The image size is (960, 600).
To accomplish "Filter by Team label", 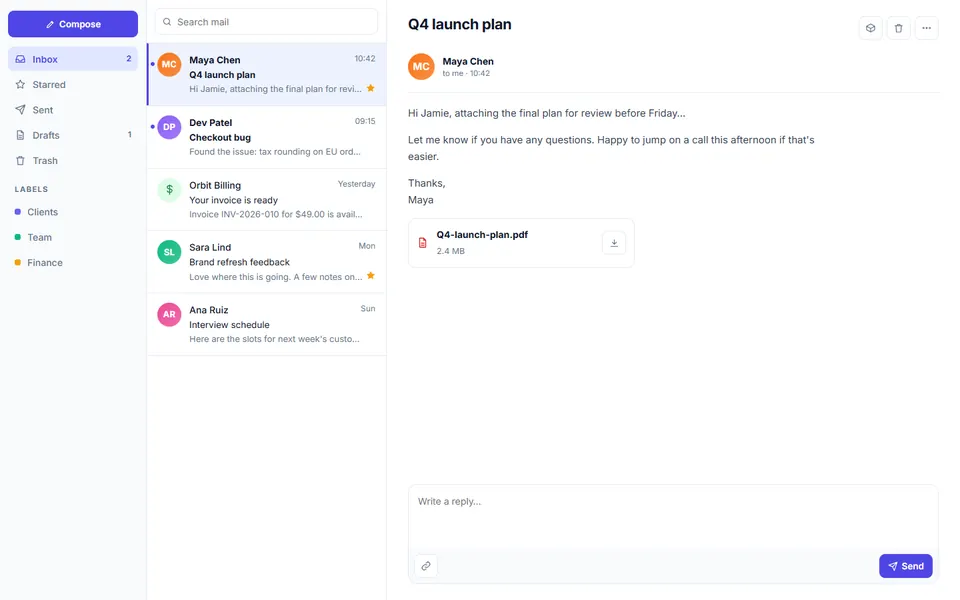I will 73,237.
